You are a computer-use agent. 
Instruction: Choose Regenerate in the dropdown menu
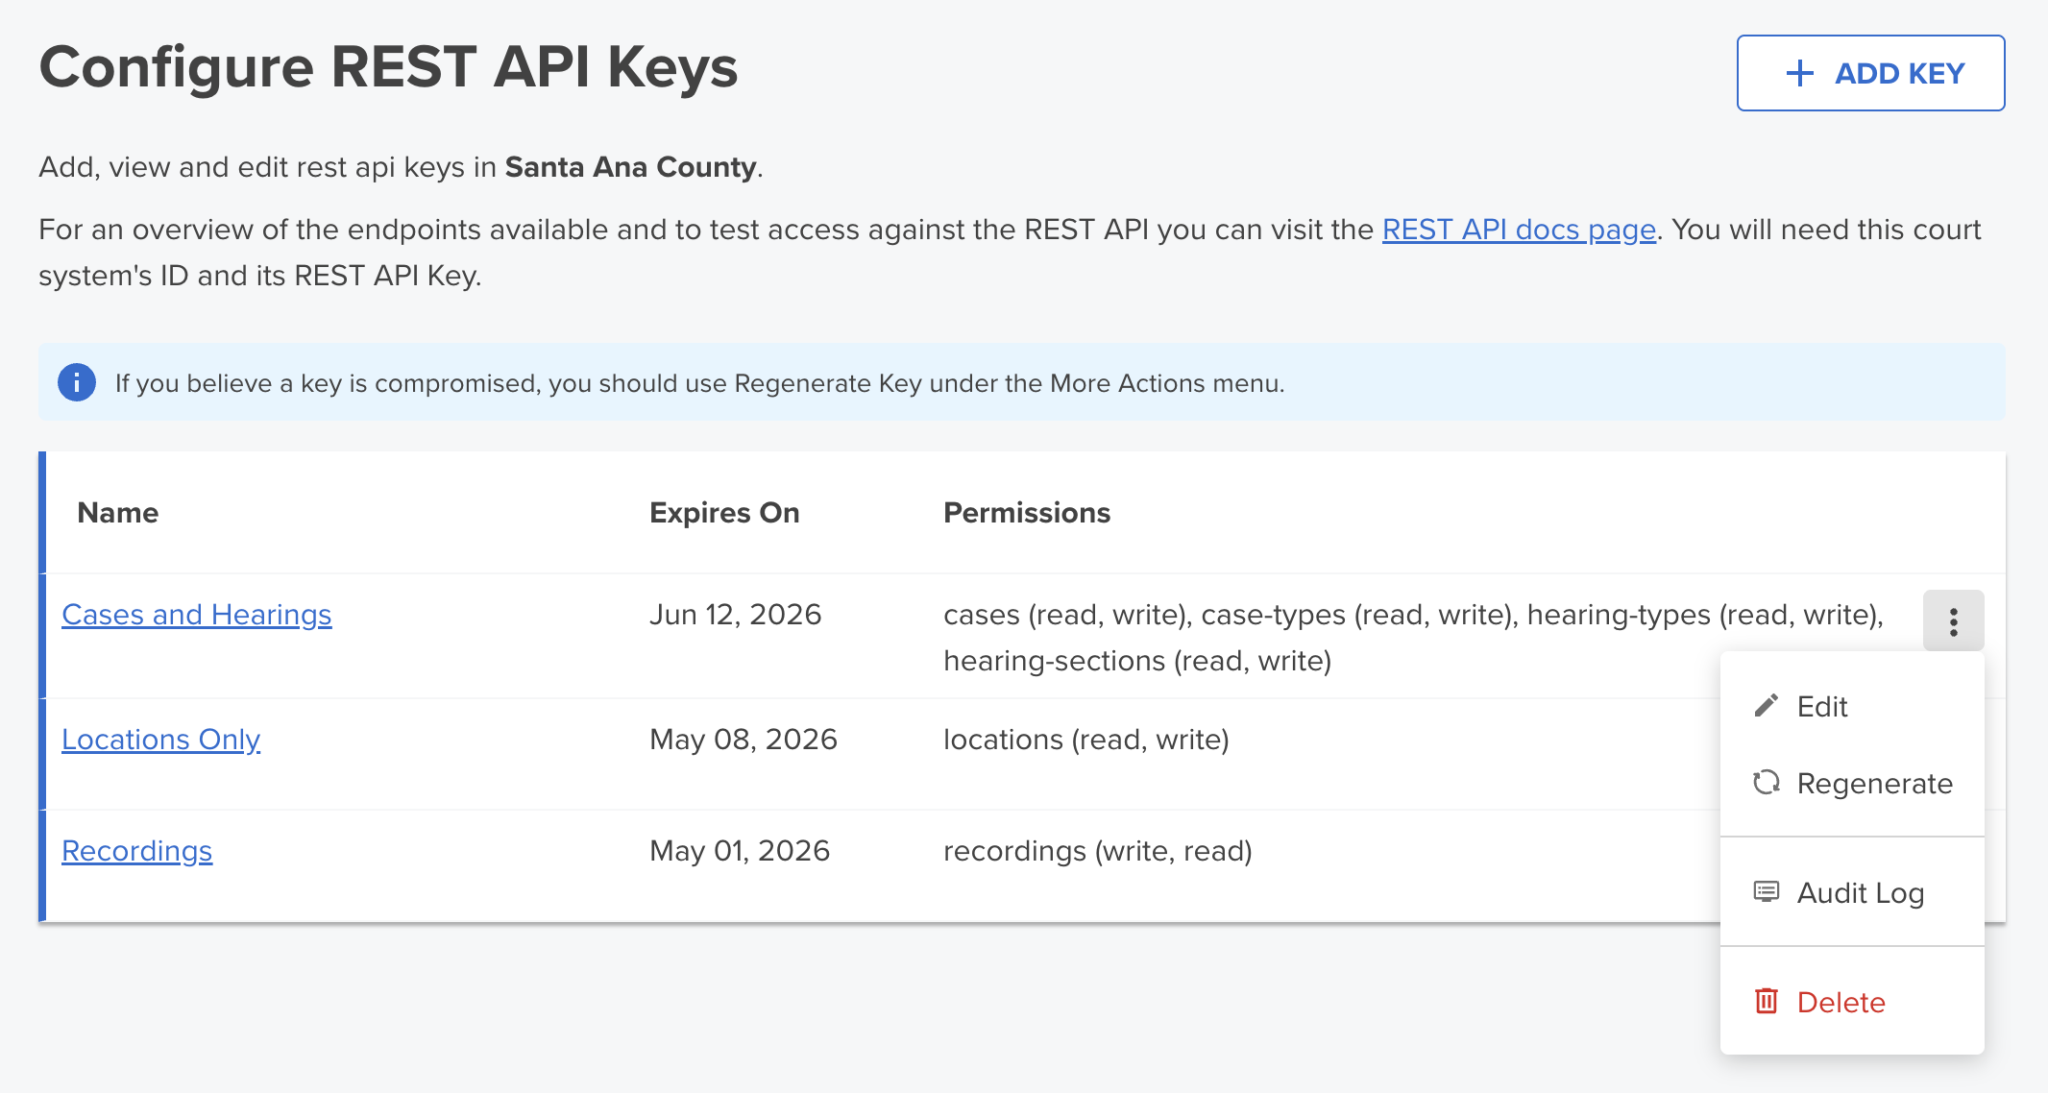(x=1852, y=783)
